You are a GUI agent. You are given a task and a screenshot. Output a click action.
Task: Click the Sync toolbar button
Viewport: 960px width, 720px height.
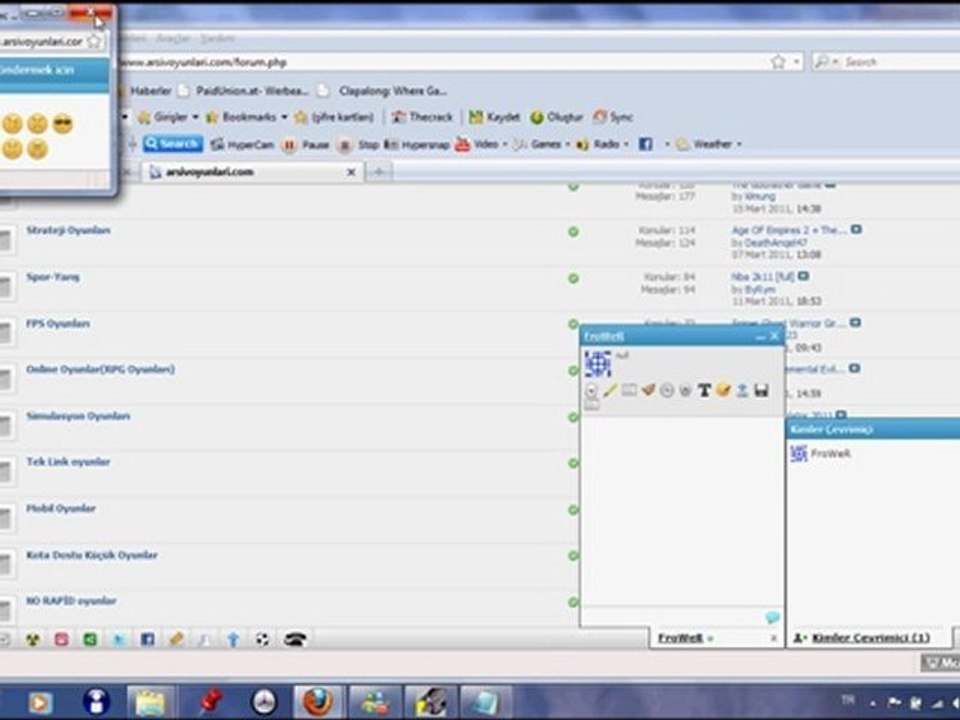(613, 117)
